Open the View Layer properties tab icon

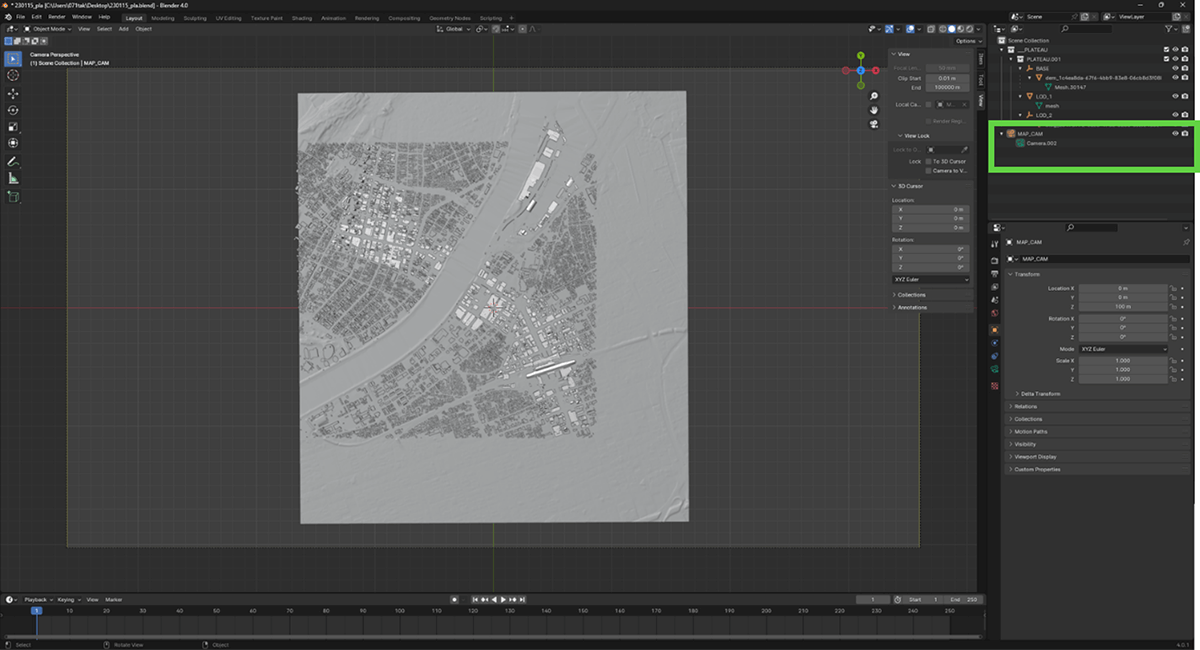click(x=994, y=286)
